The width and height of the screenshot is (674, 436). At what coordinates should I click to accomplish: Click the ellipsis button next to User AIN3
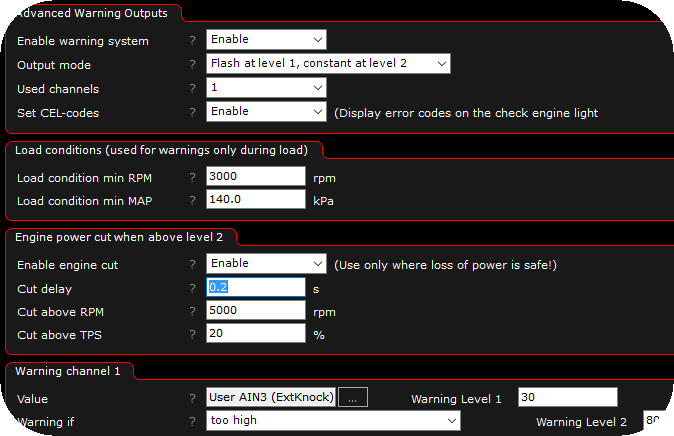[x=352, y=397]
